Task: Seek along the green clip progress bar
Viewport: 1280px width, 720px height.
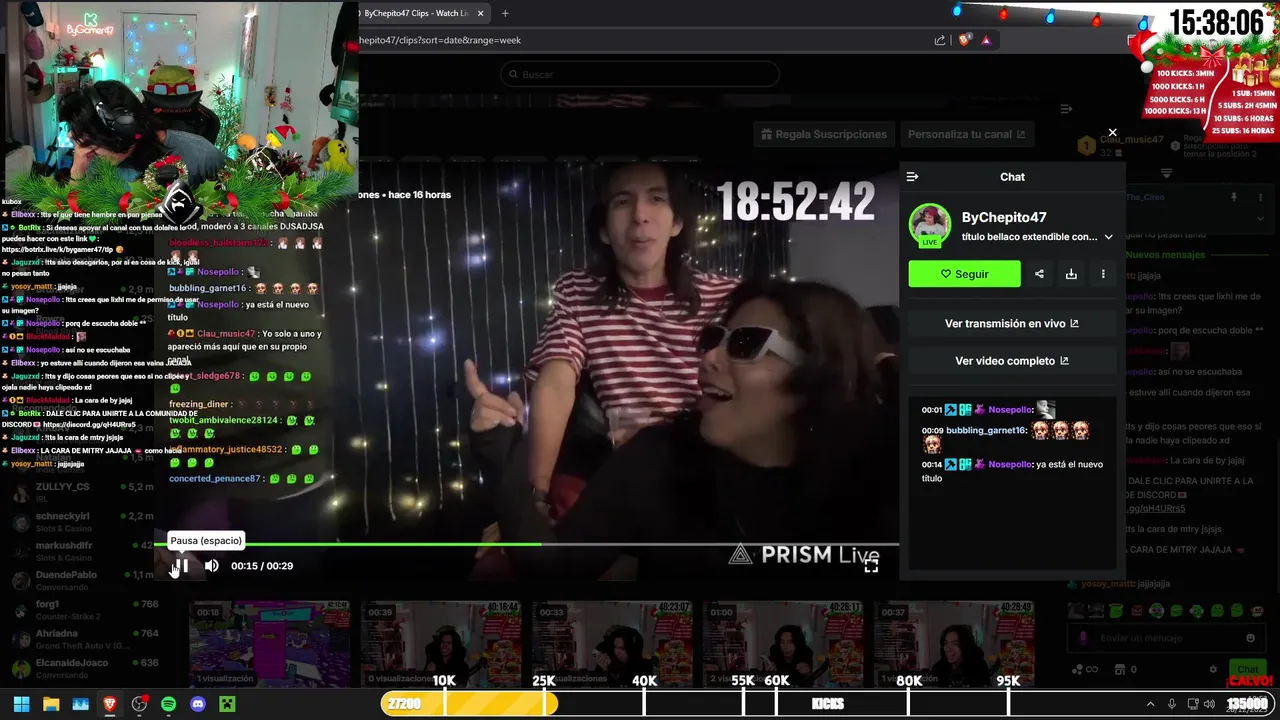Action: click(526, 545)
